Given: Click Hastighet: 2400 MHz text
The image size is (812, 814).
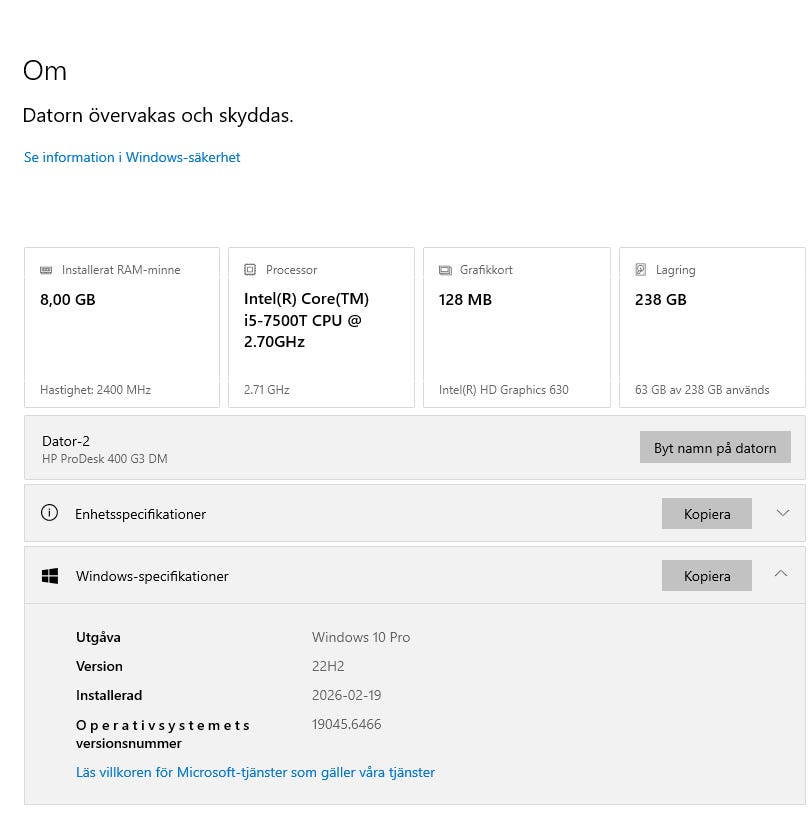Looking at the screenshot, I should click(x=96, y=390).
